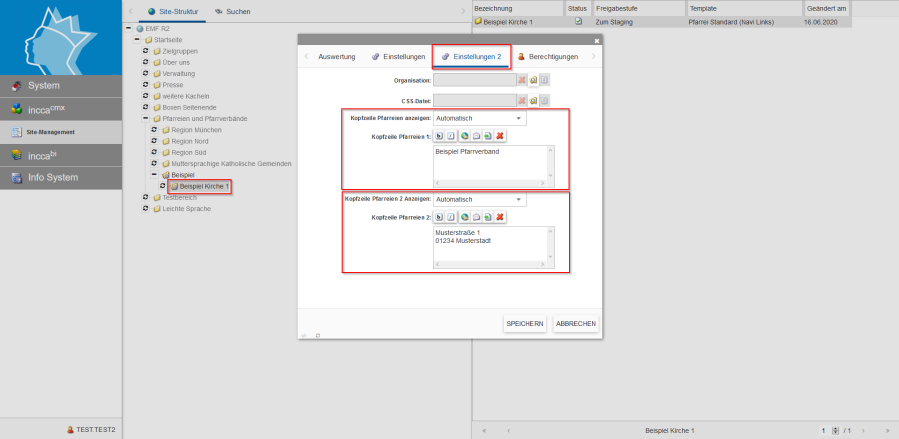Viewport: 899px width, 439px height.
Task: Clear the Organisation field with the red X
Action: 522,79
